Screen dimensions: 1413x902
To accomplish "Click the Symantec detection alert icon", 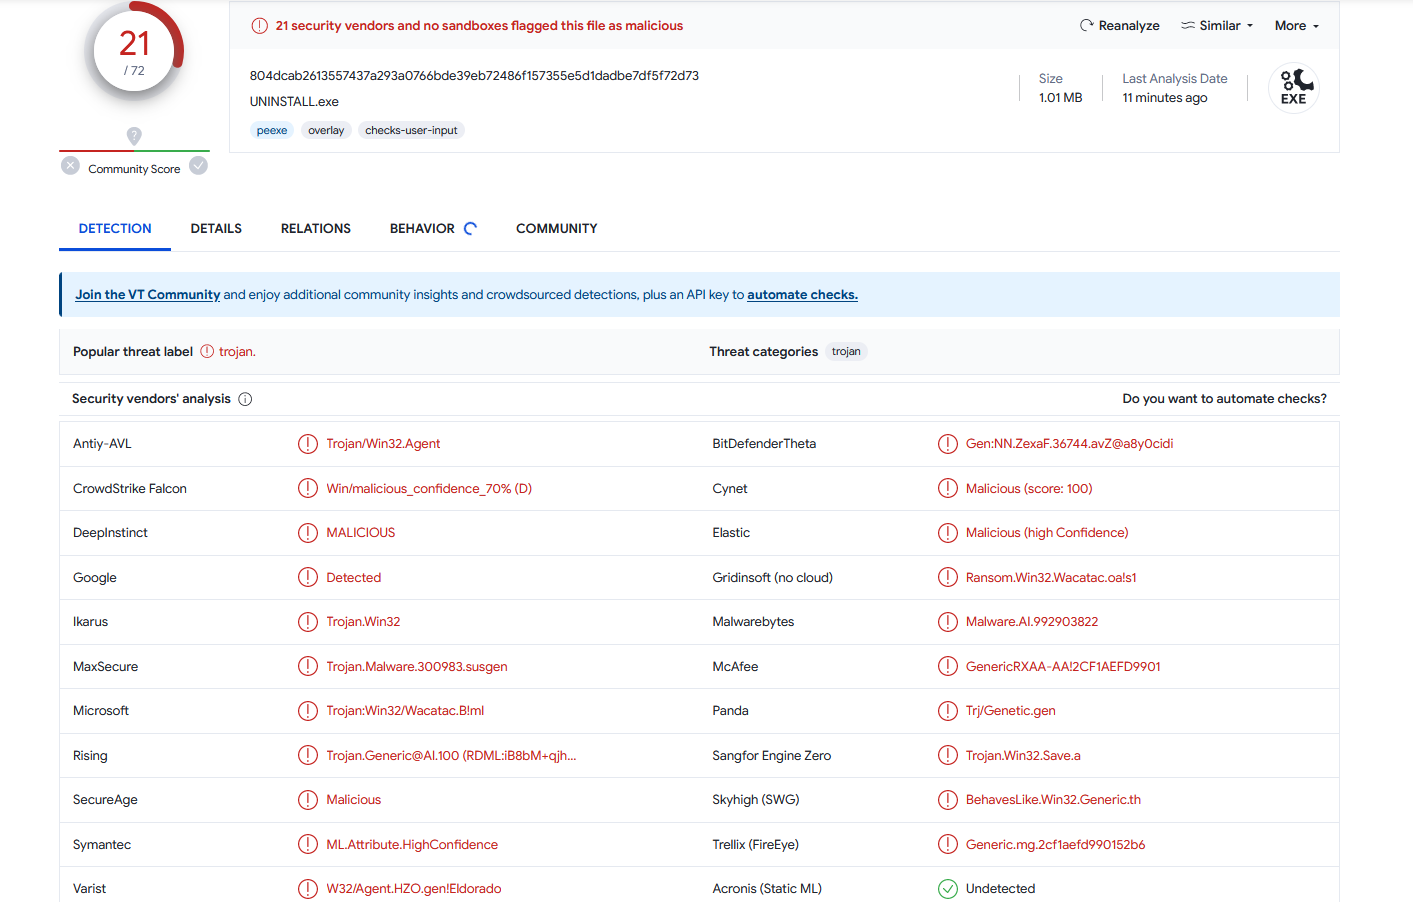I will pyautogui.click(x=308, y=845).
